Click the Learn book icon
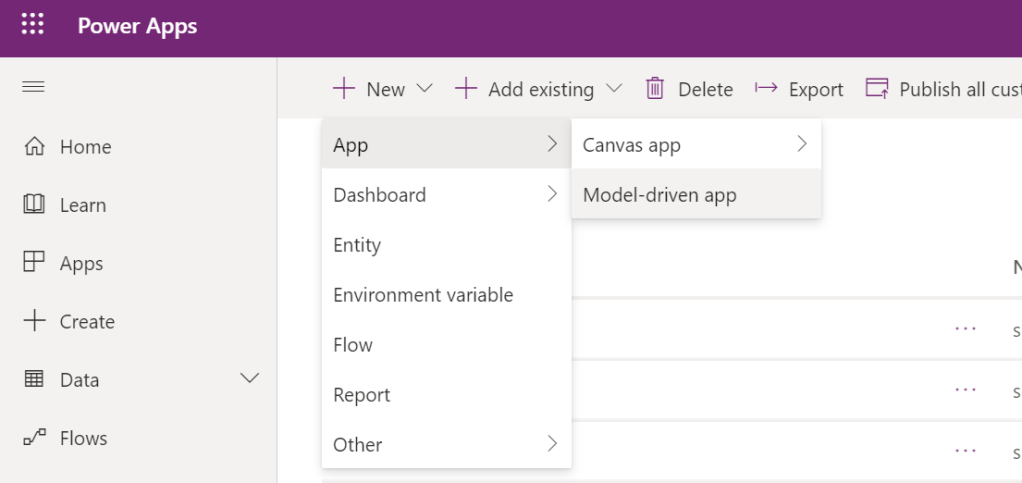The width and height of the screenshot is (1022, 483). click(34, 205)
